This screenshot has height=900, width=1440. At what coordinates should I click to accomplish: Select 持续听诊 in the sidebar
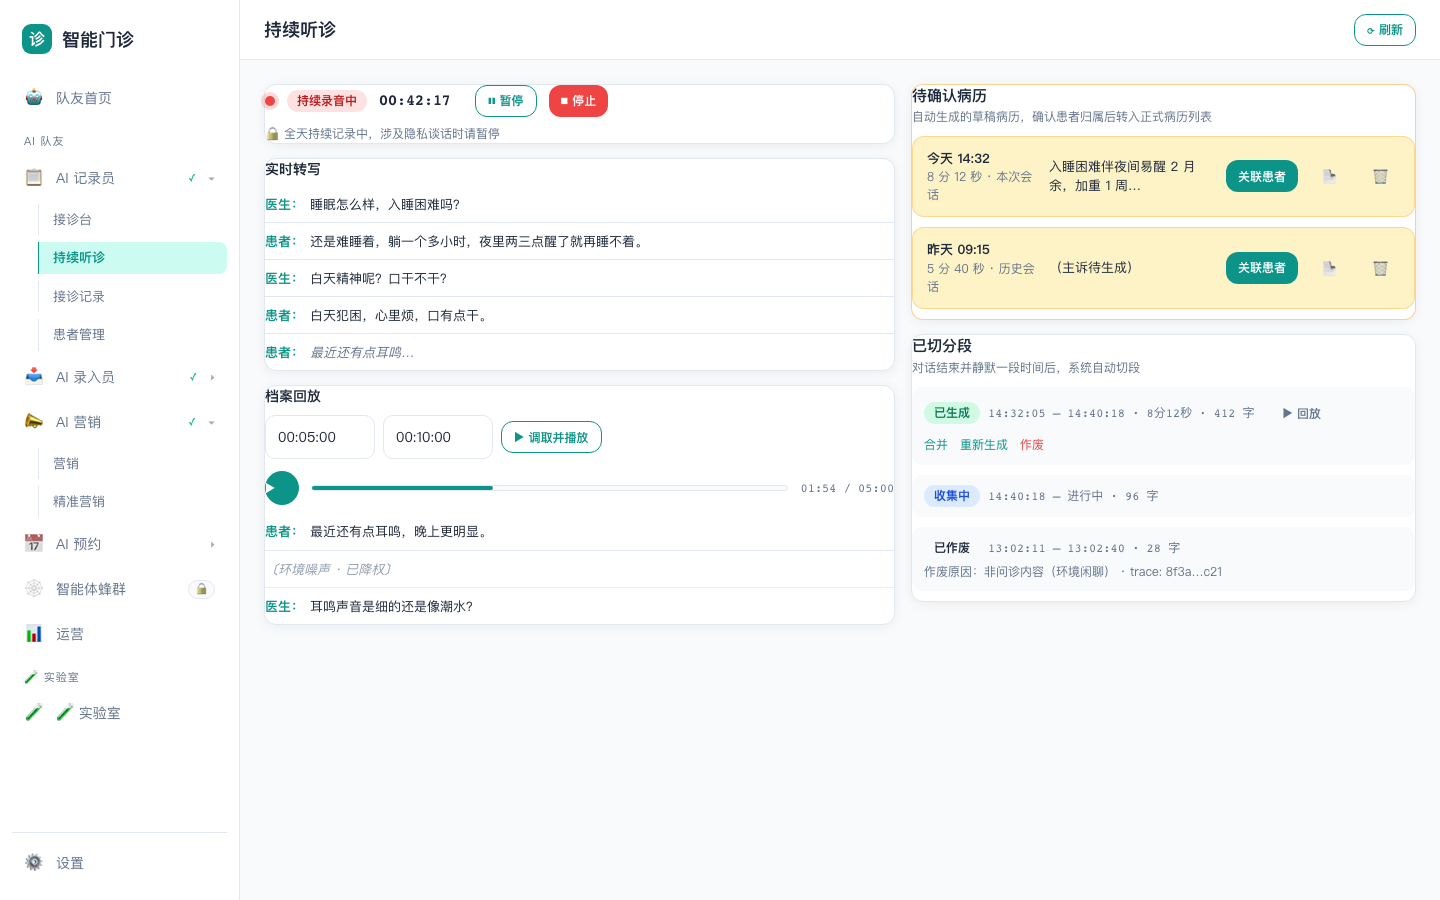coord(132,257)
